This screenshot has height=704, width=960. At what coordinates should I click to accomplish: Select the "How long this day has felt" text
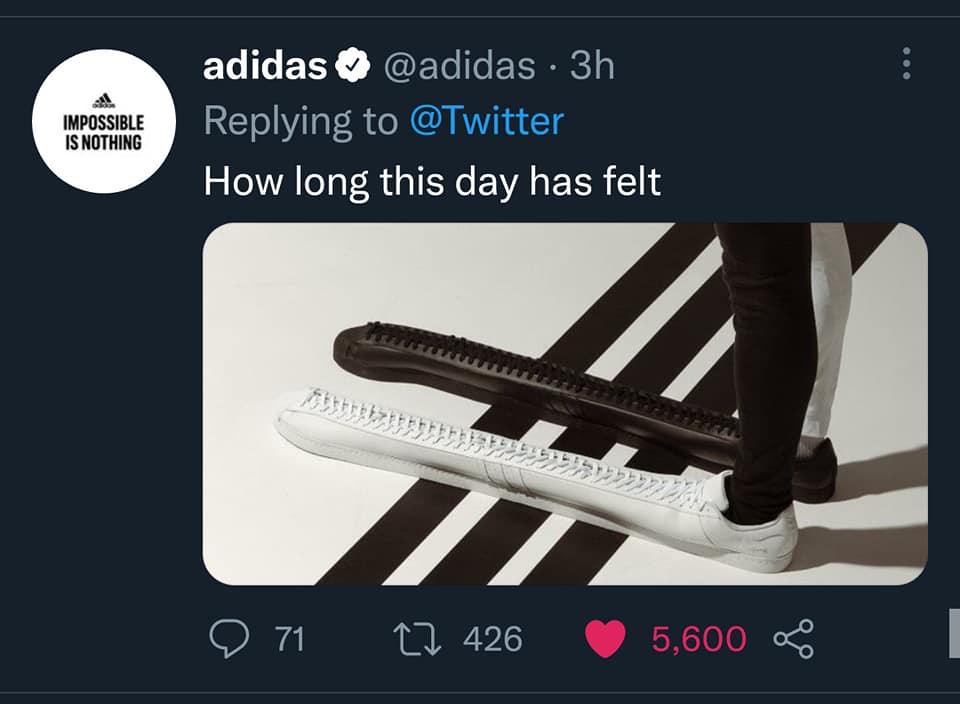(432, 182)
